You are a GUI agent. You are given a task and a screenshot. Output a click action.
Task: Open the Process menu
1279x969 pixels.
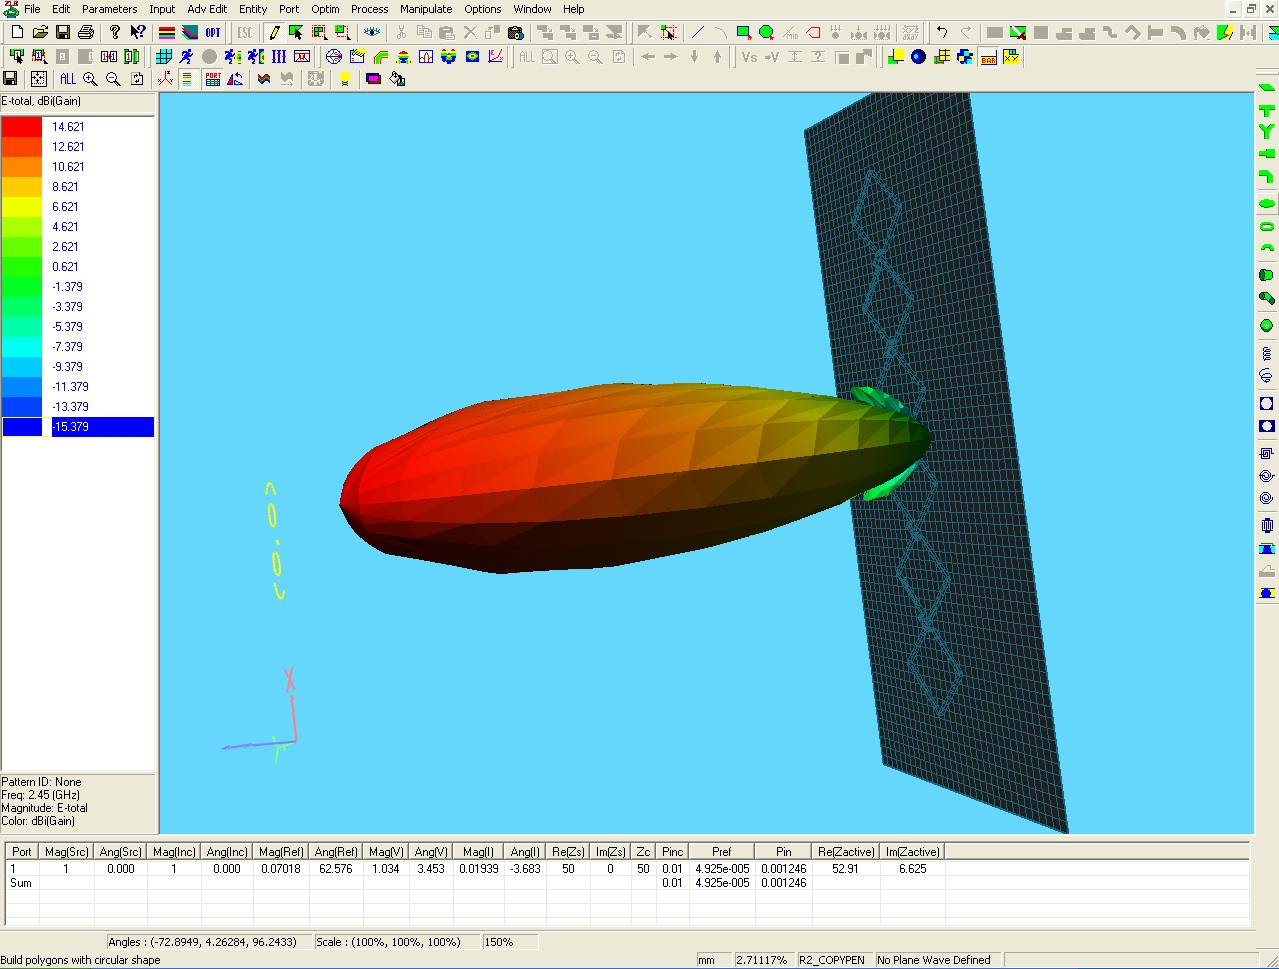369,9
